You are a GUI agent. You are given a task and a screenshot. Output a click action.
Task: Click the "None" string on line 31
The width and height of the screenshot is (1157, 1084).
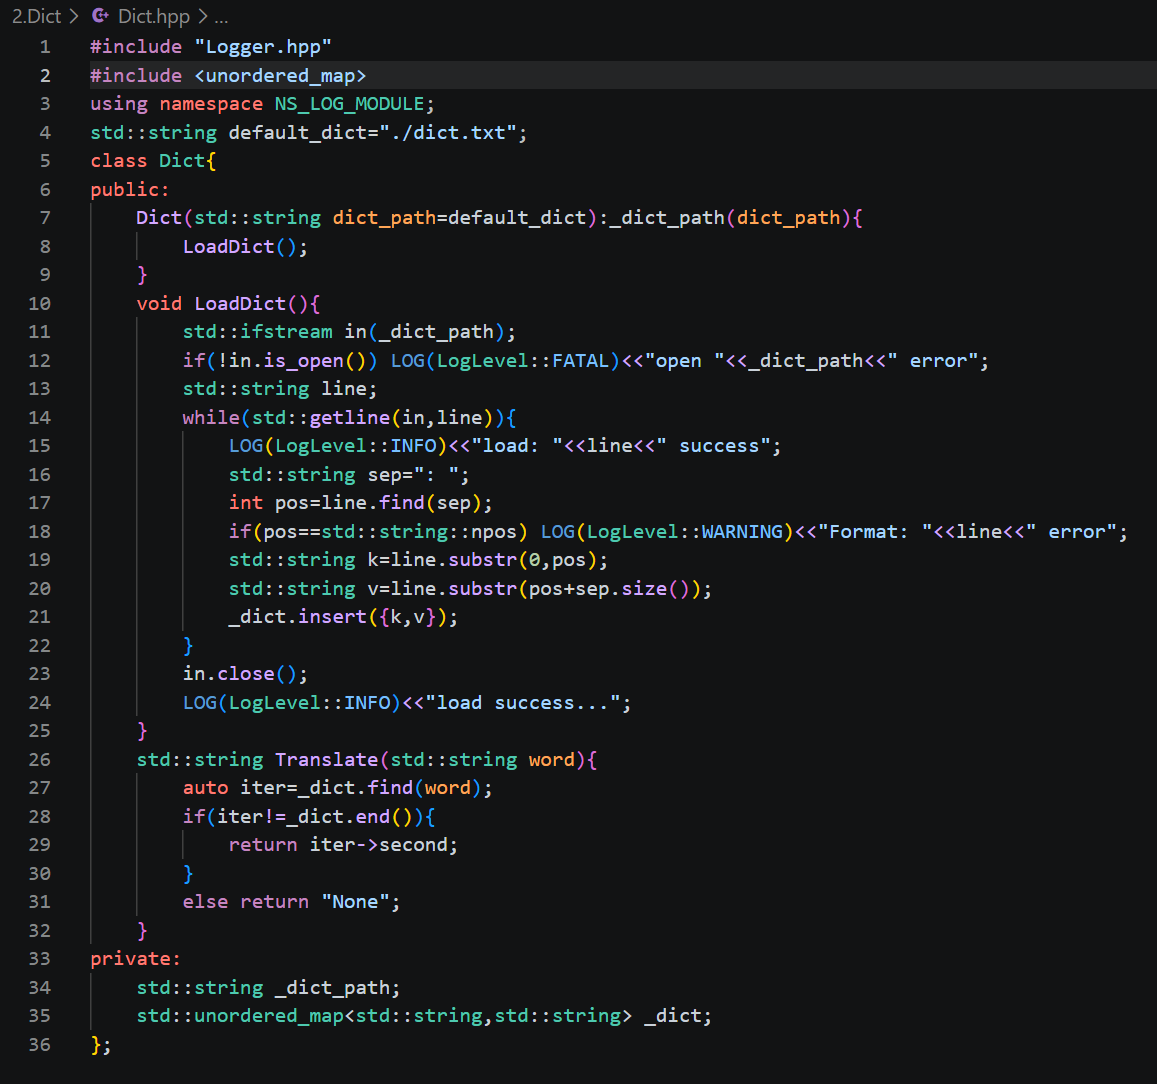(x=355, y=902)
